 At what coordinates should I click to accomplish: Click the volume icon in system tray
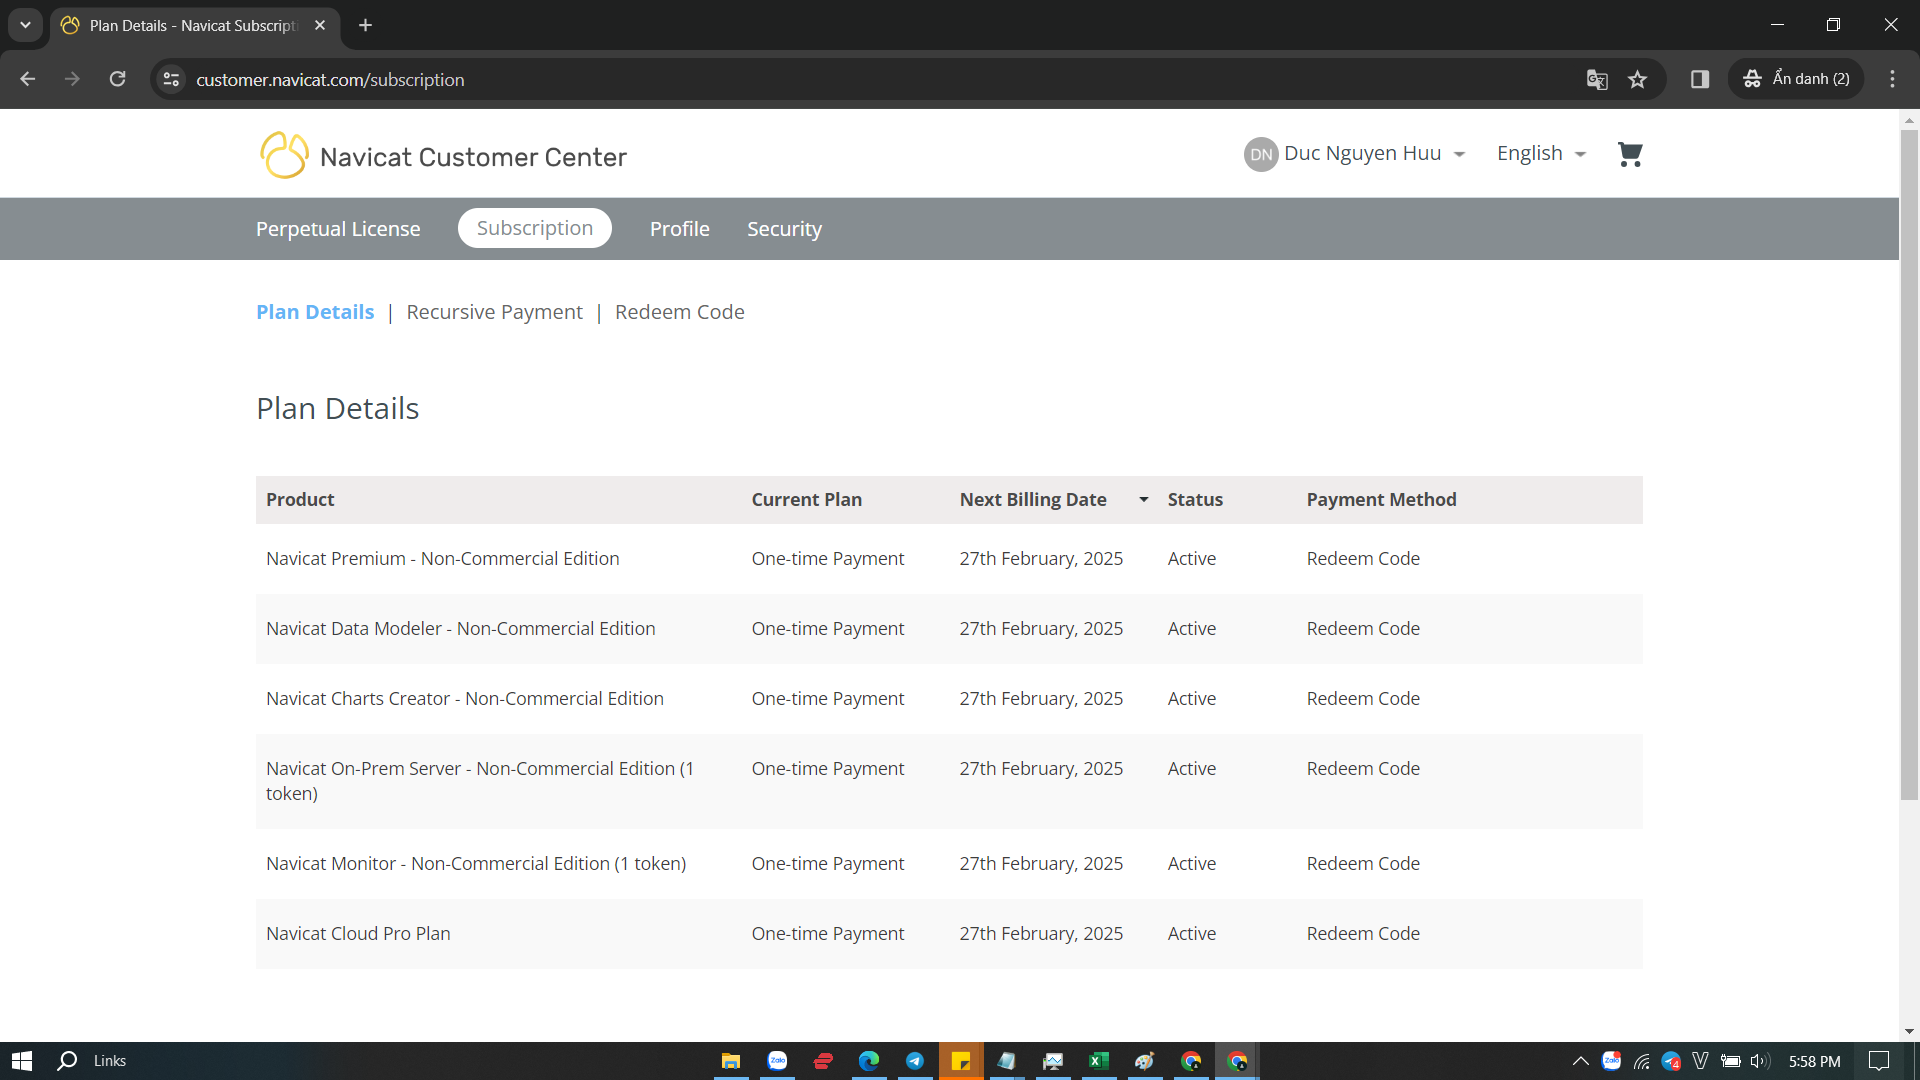tap(1760, 1061)
